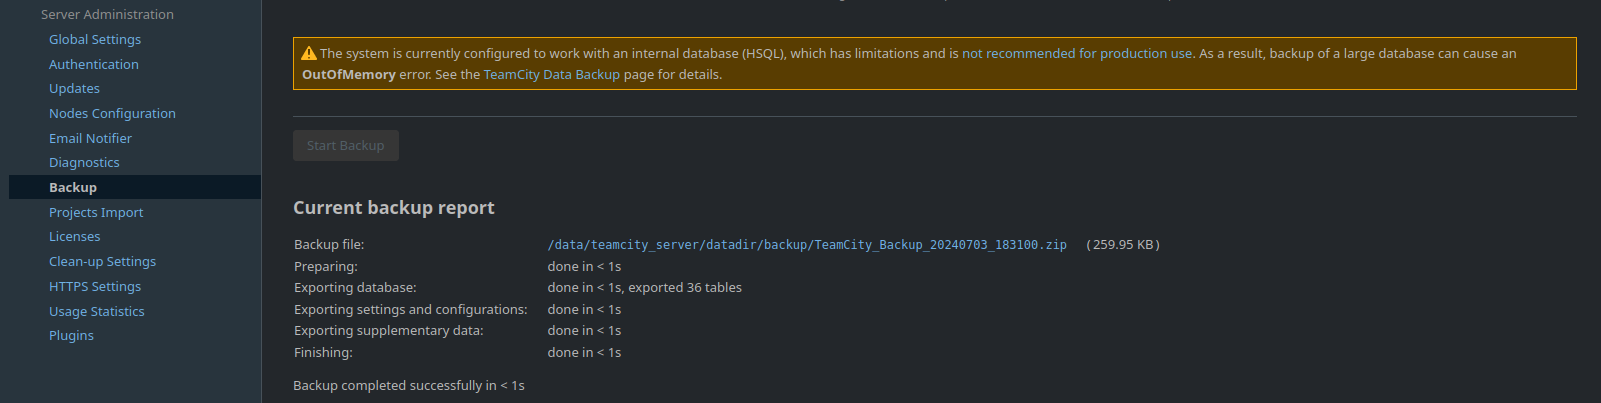This screenshot has height=403, width=1601.
Task: Open Clean-up Settings page
Action: click(x=102, y=261)
